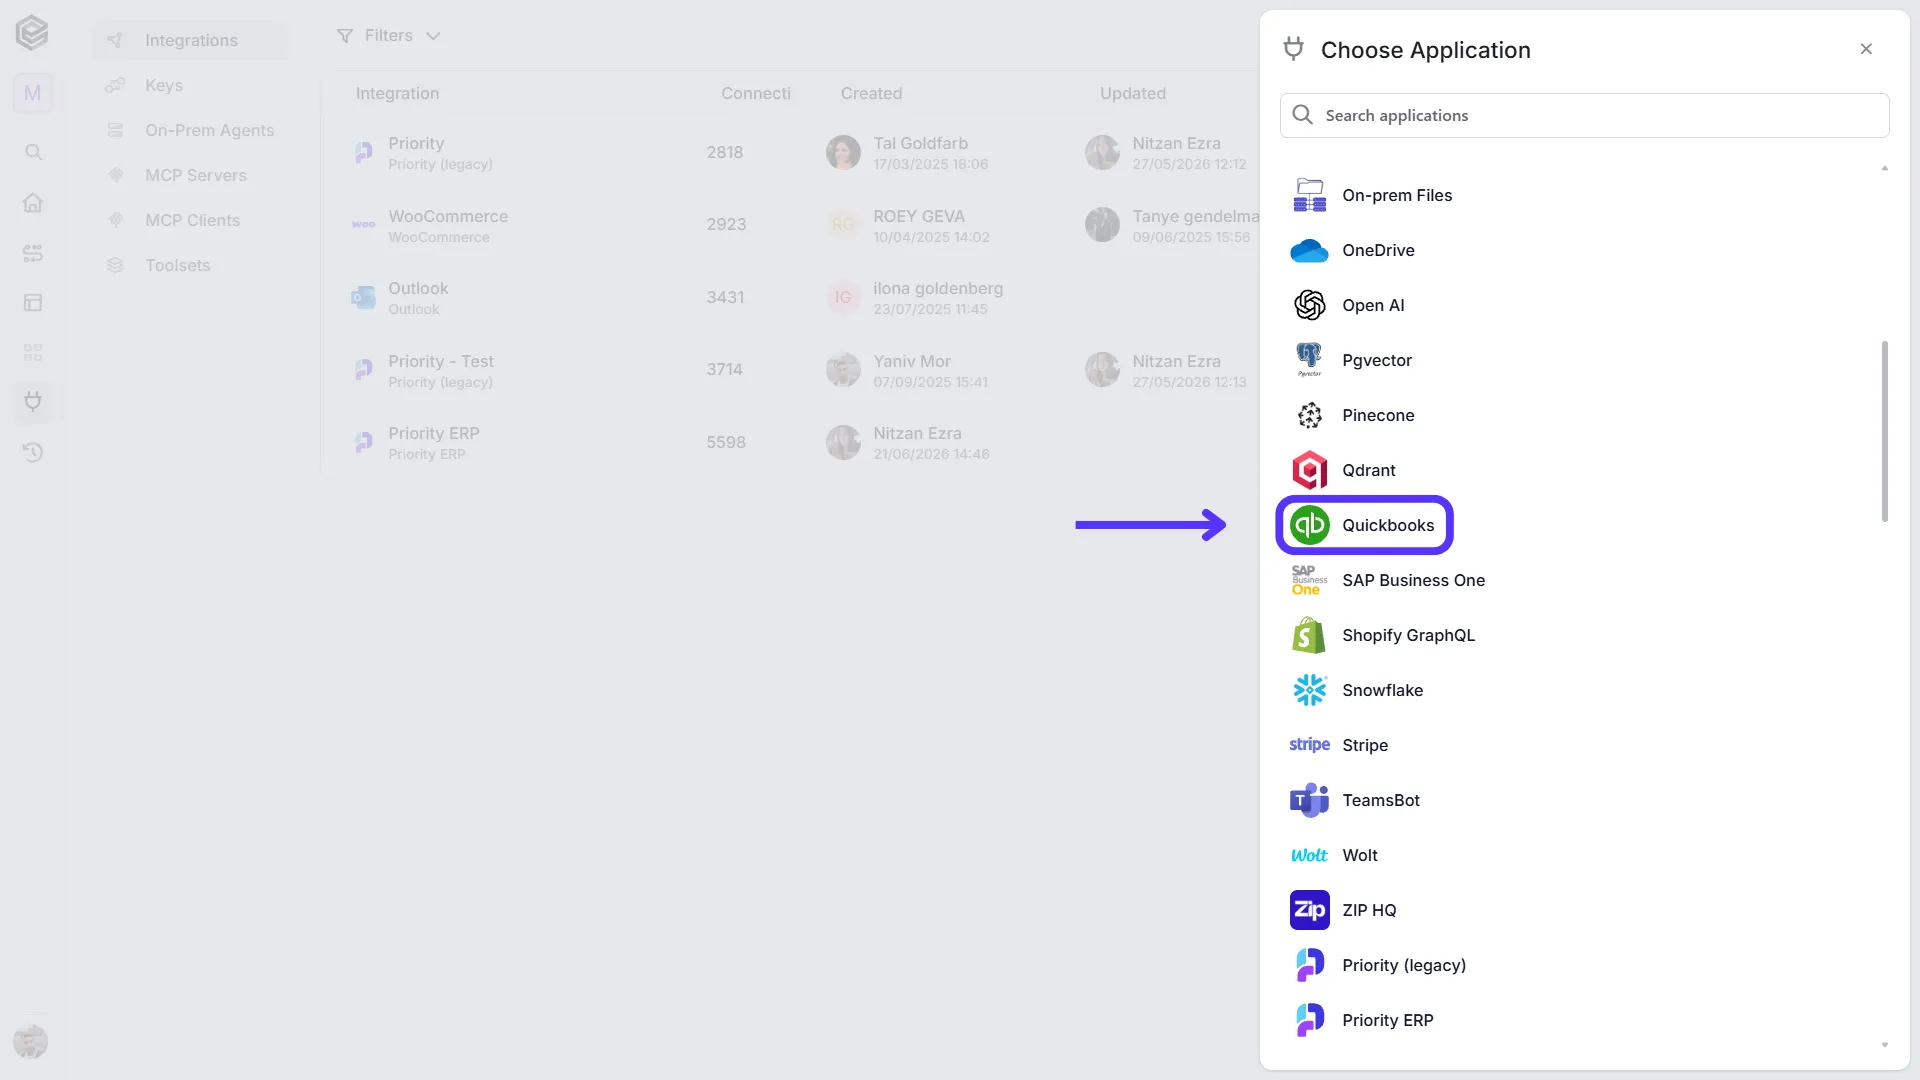Select the Qdrant hexagon icon

(1309, 470)
